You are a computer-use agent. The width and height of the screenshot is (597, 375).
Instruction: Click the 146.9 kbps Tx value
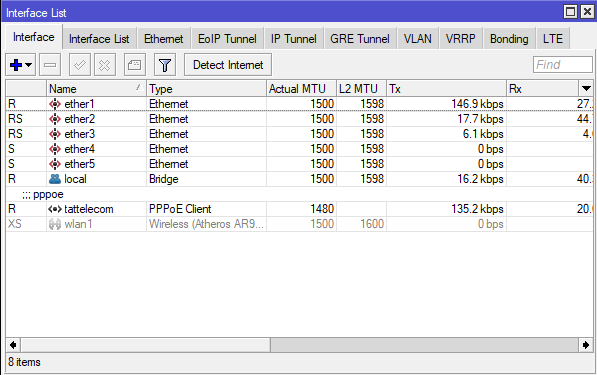pyautogui.click(x=477, y=104)
